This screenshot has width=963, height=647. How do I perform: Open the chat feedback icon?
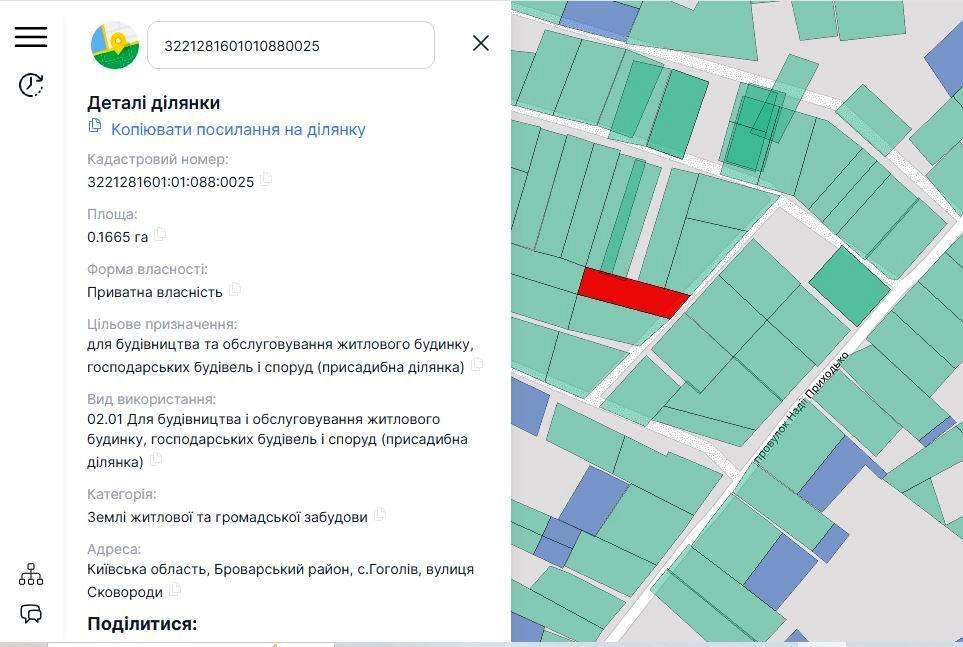pyautogui.click(x=31, y=613)
